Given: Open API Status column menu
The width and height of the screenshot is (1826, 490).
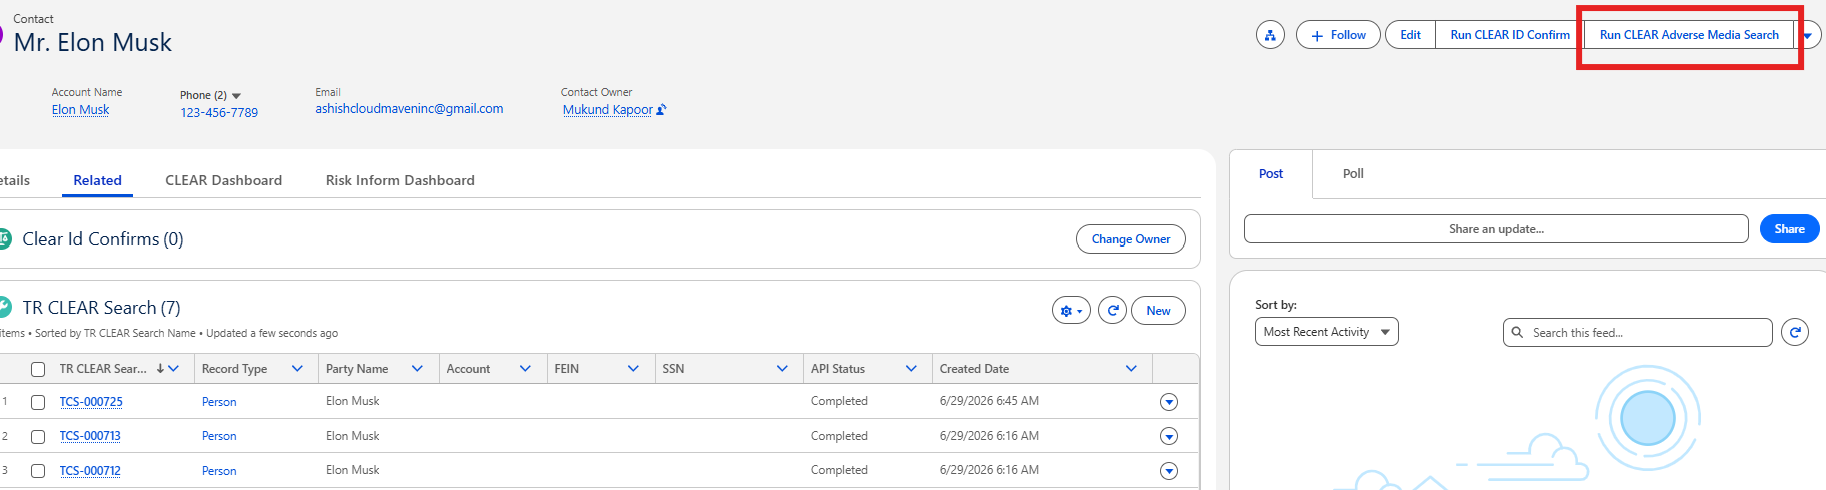Looking at the screenshot, I should (x=911, y=369).
